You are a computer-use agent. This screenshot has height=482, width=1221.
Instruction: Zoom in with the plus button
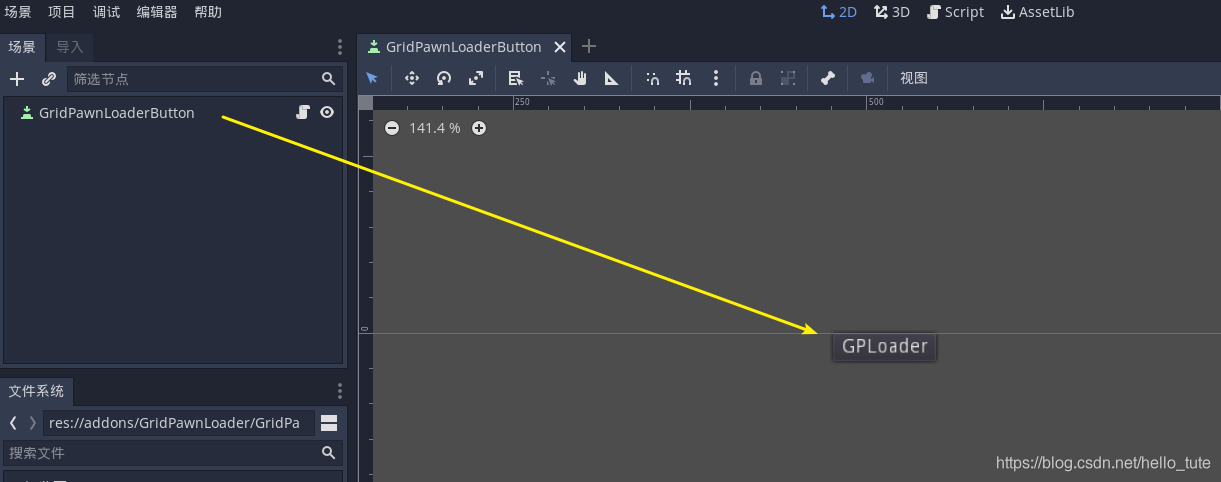[x=479, y=128]
